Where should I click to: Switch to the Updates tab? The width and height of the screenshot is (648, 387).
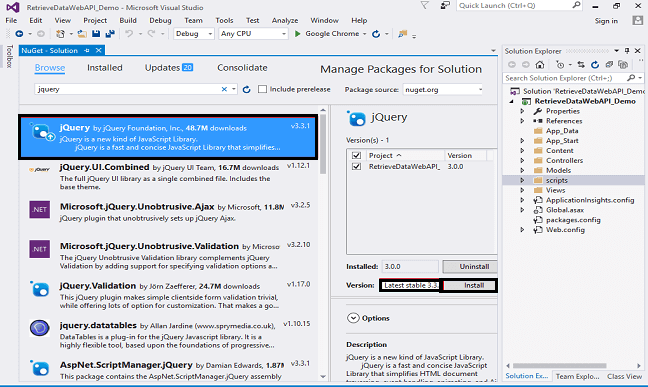[x=169, y=67]
